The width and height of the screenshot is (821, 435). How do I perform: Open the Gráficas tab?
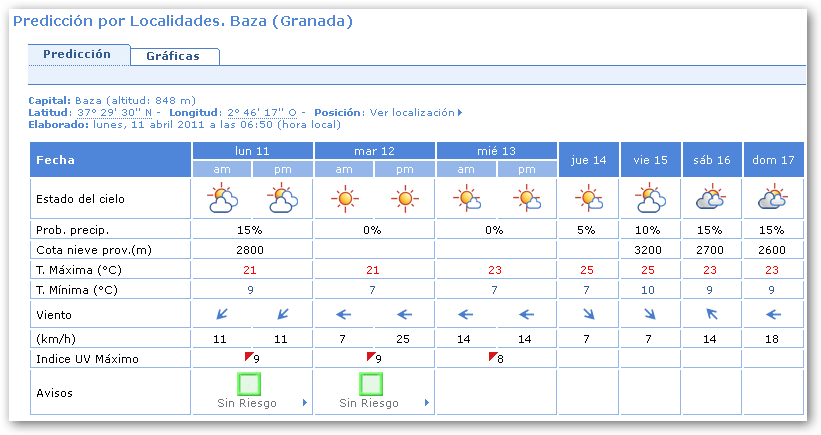[173, 56]
